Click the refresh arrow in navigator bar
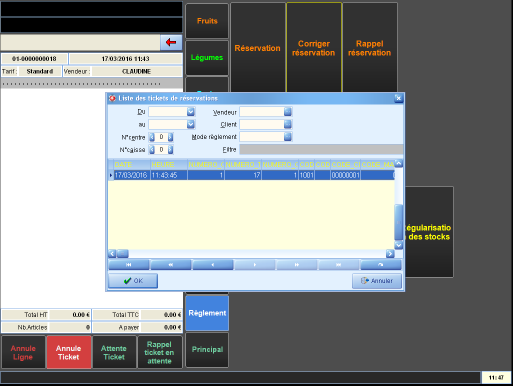 pyautogui.click(x=381, y=265)
